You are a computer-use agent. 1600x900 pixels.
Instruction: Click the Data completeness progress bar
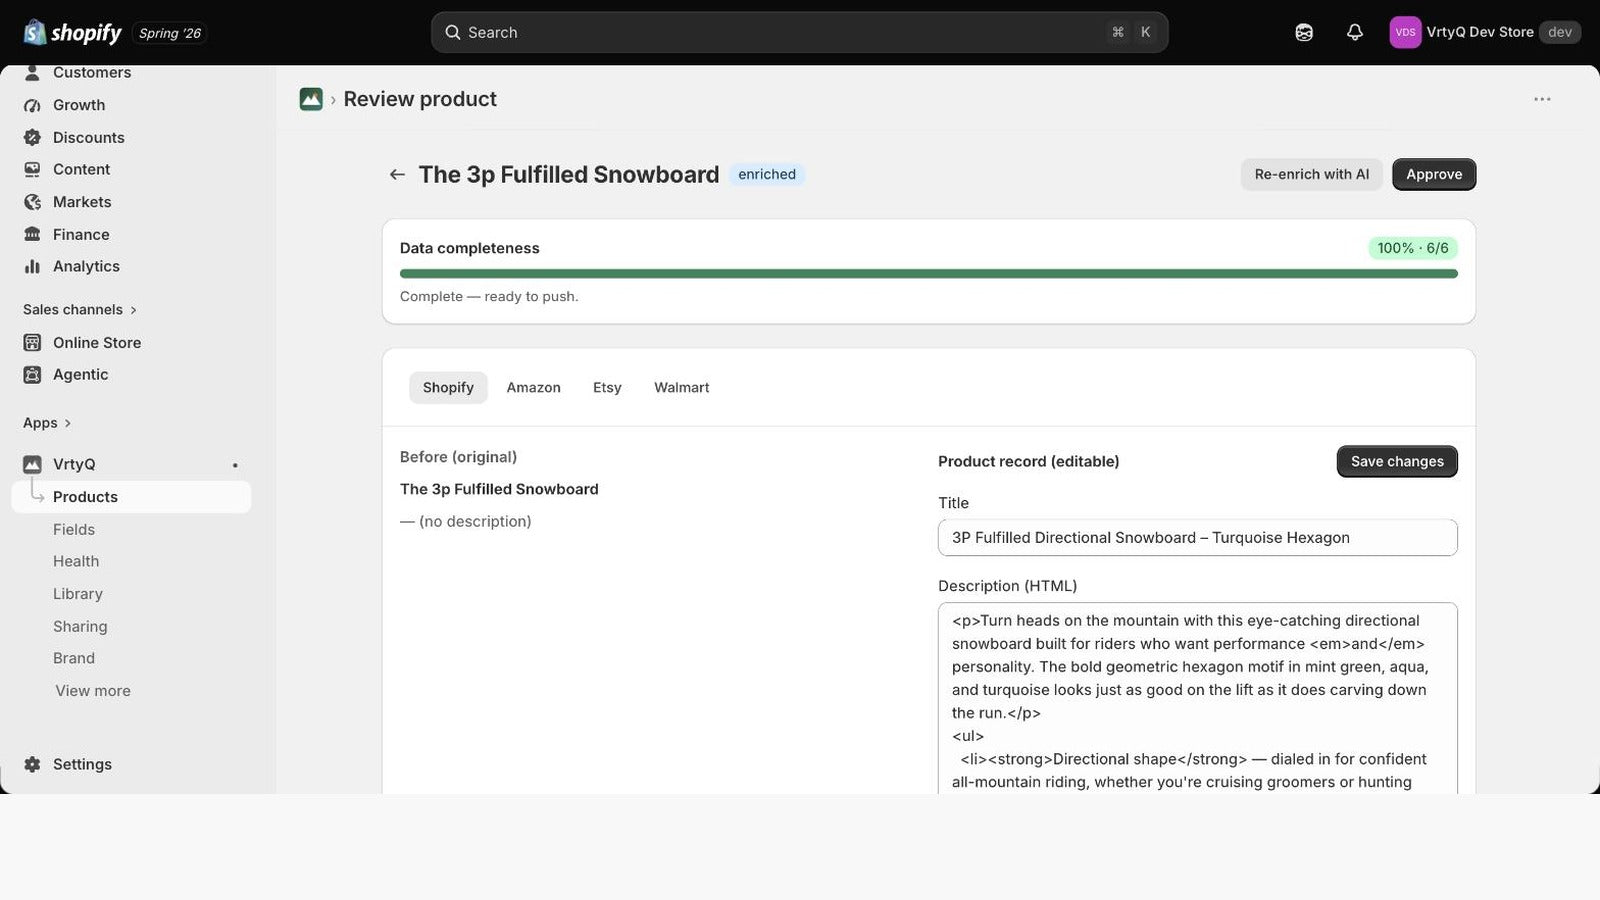[928, 273]
